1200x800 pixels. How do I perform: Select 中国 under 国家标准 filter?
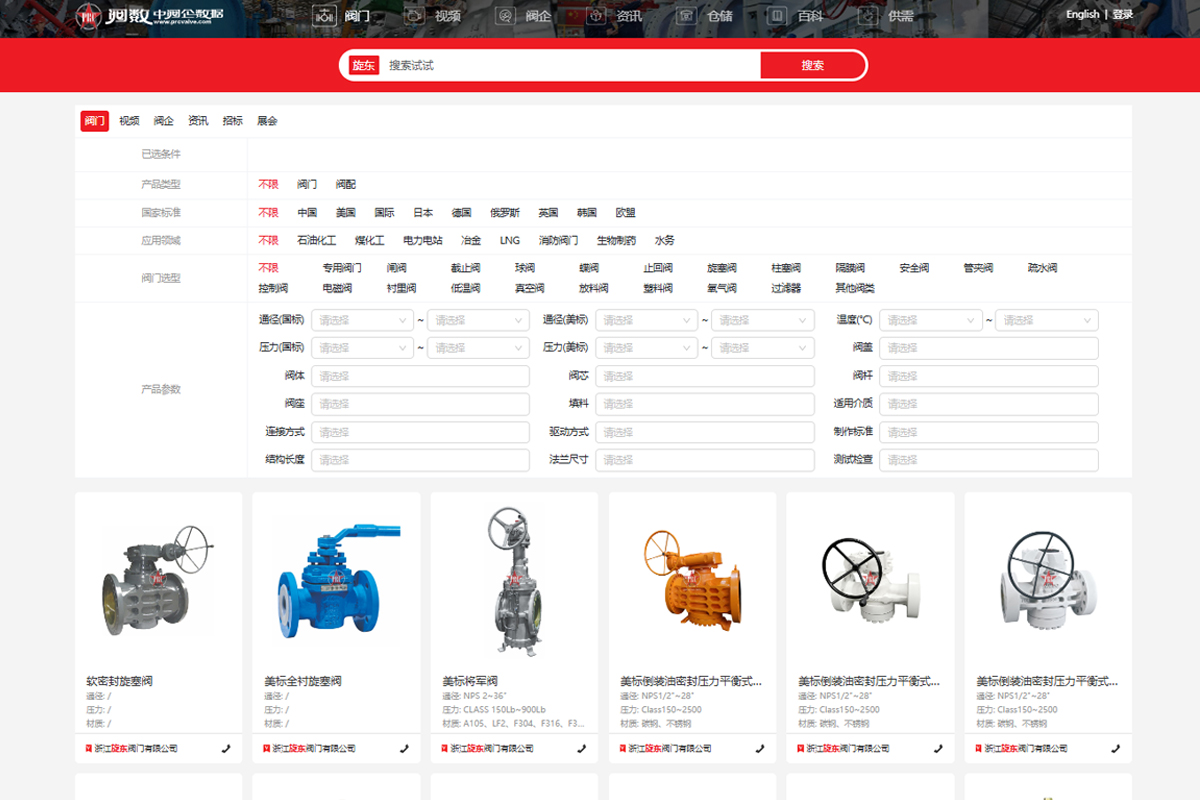tap(307, 213)
